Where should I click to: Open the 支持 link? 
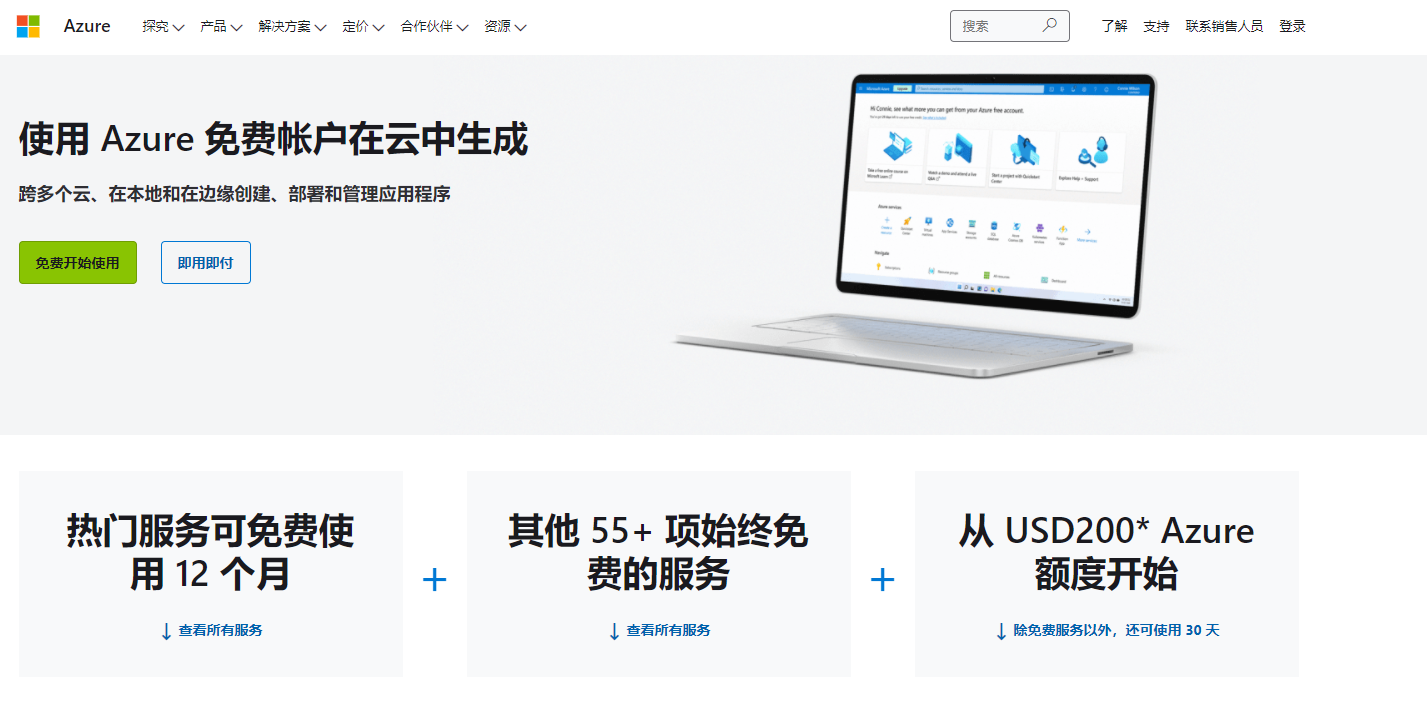[x=1156, y=27]
